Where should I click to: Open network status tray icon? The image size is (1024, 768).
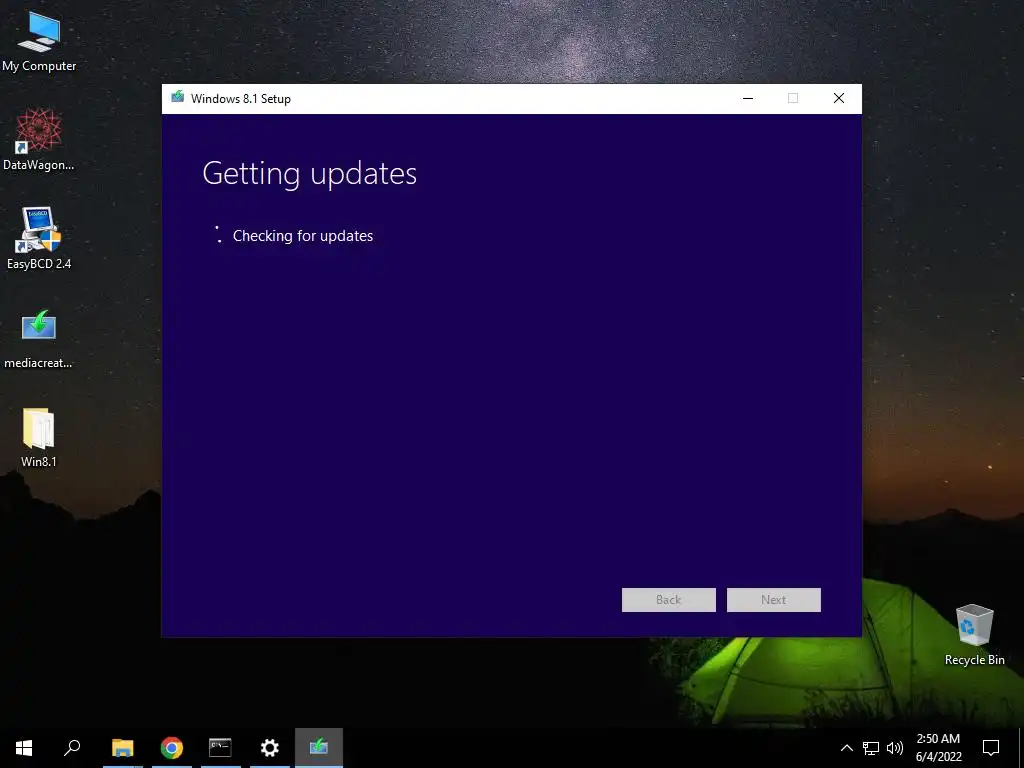(871, 748)
